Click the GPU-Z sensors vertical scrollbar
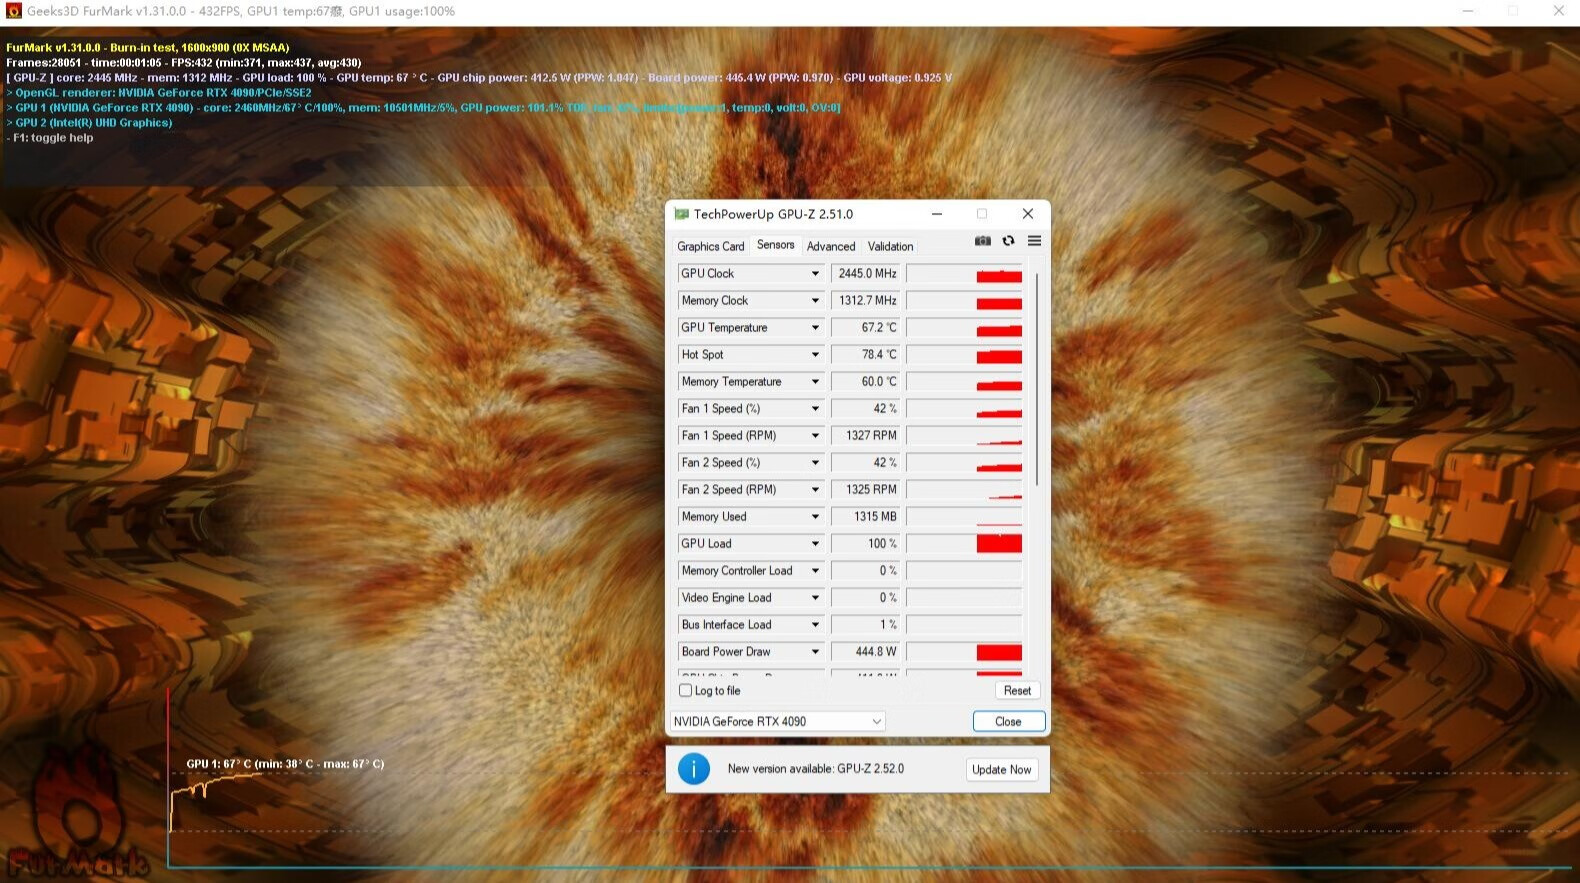Viewport: 1580px width, 883px height. [x=1037, y=380]
